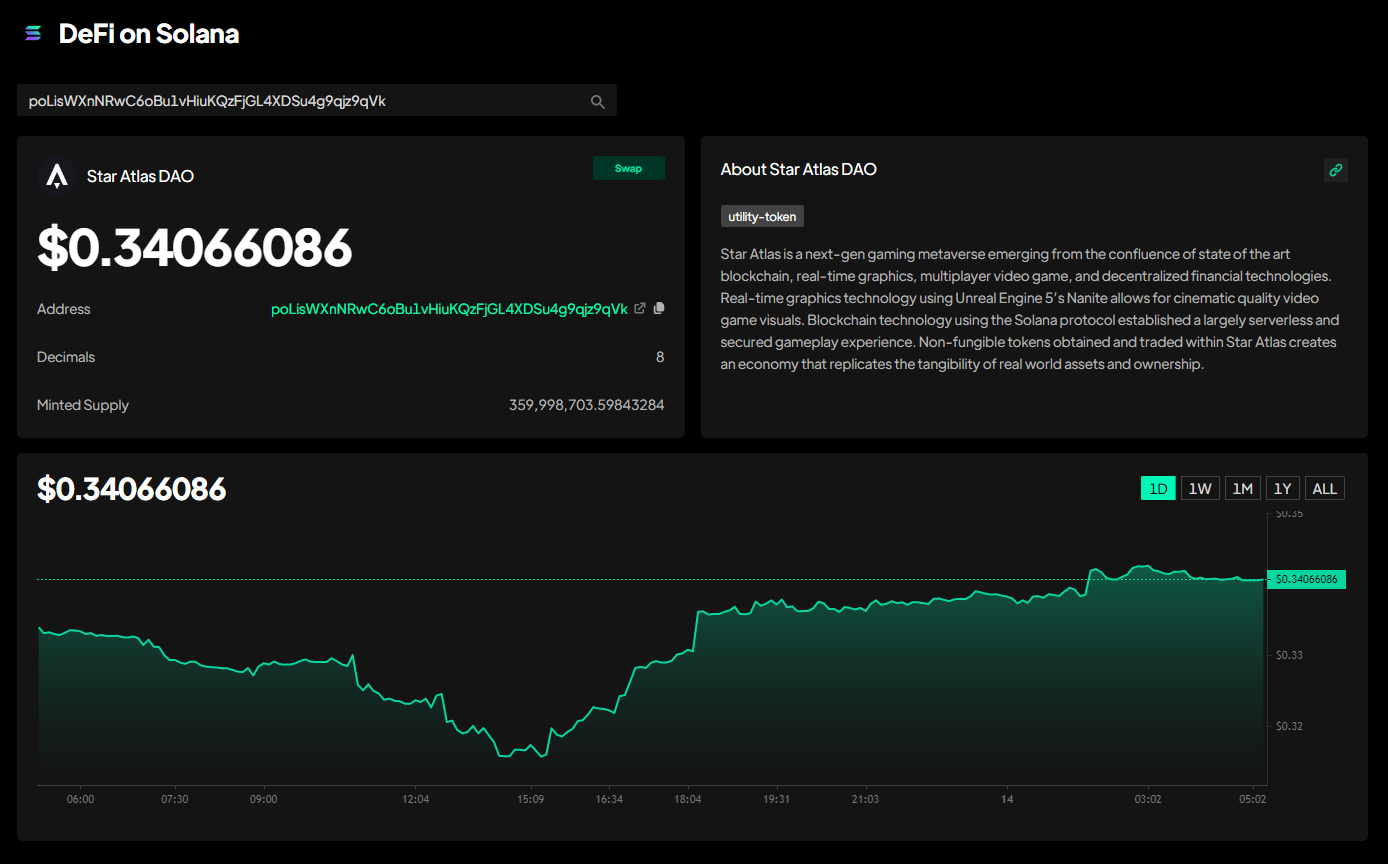Click the Address label
The height and width of the screenshot is (864, 1388).
(x=64, y=309)
